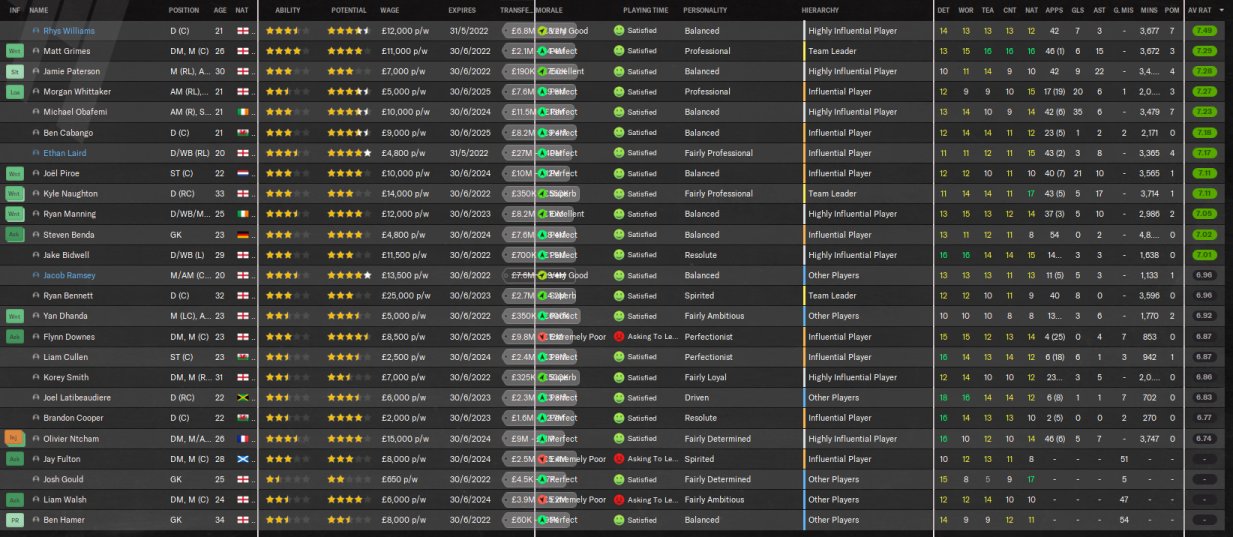Click the Ask badge next to Flynn Downes
The width and height of the screenshot is (1233, 537).
(14, 336)
